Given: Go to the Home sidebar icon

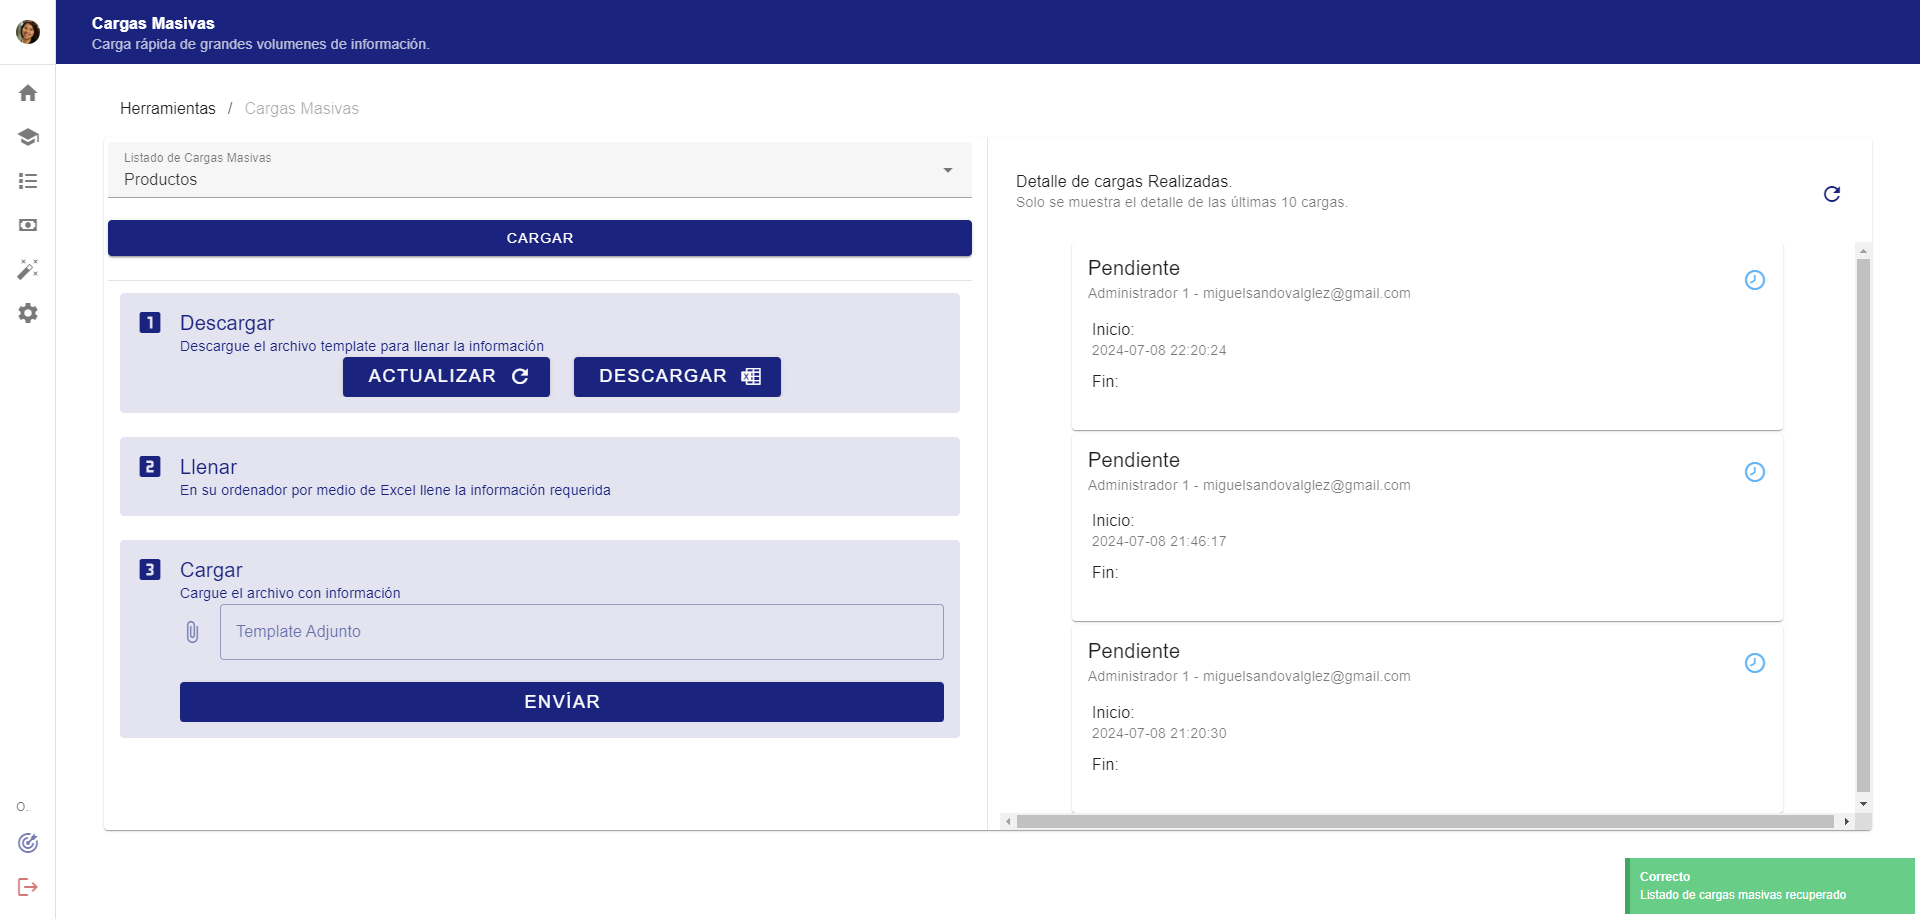Looking at the screenshot, I should (x=28, y=93).
